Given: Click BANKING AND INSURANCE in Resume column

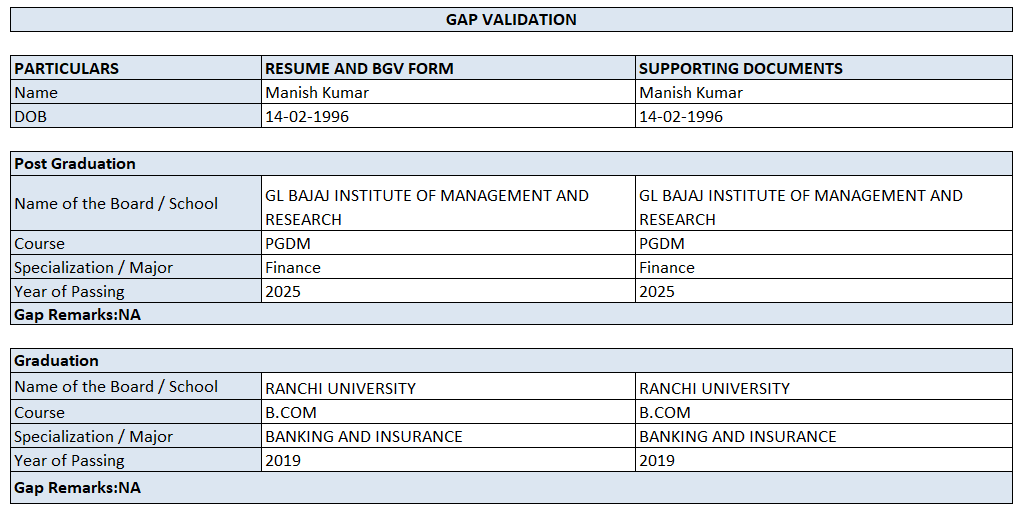Looking at the screenshot, I should [364, 437].
